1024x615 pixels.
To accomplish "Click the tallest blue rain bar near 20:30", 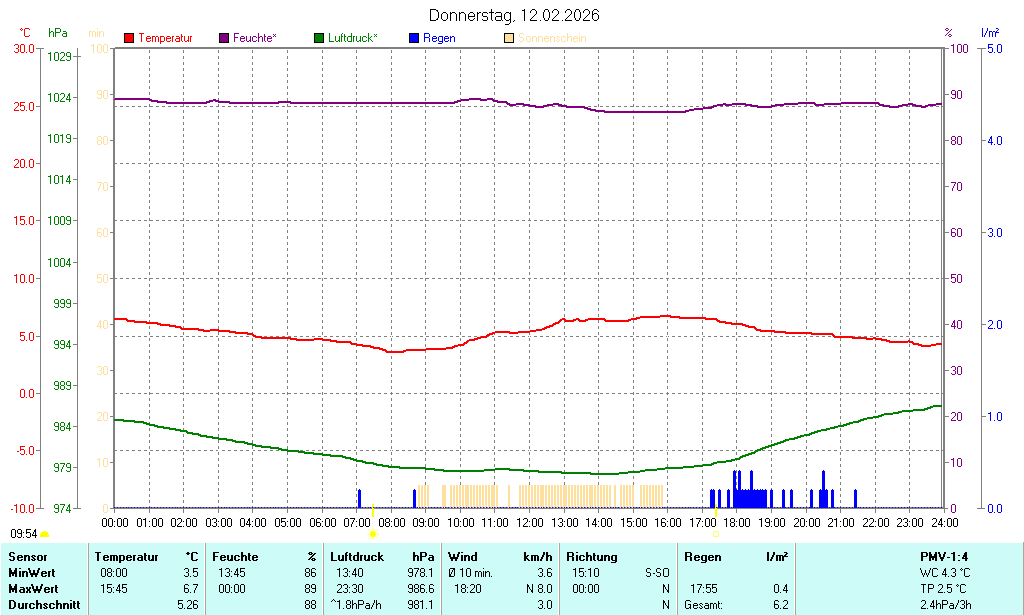I will 823,488.
